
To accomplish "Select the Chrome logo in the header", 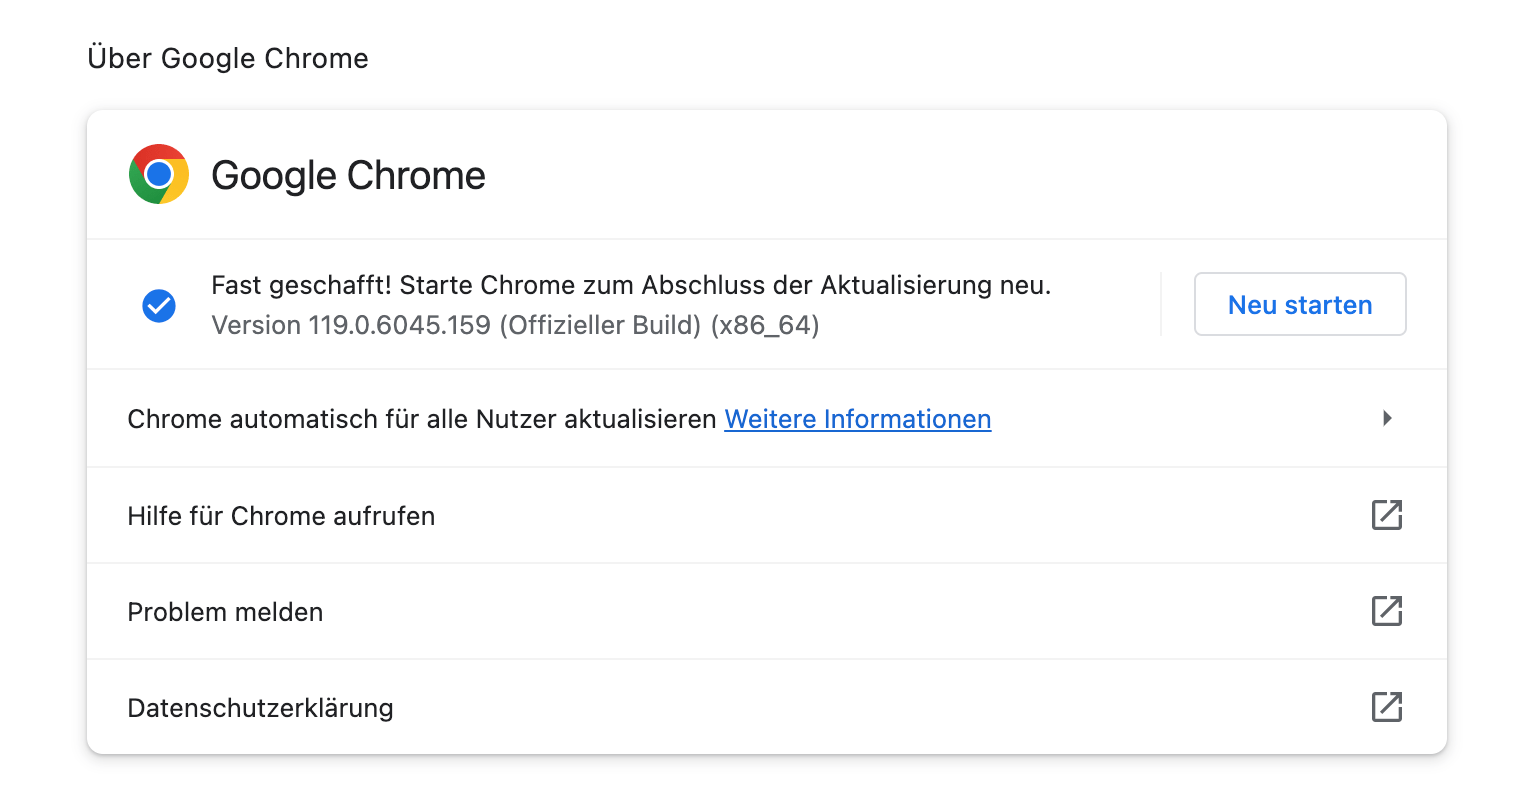I will (158, 174).
